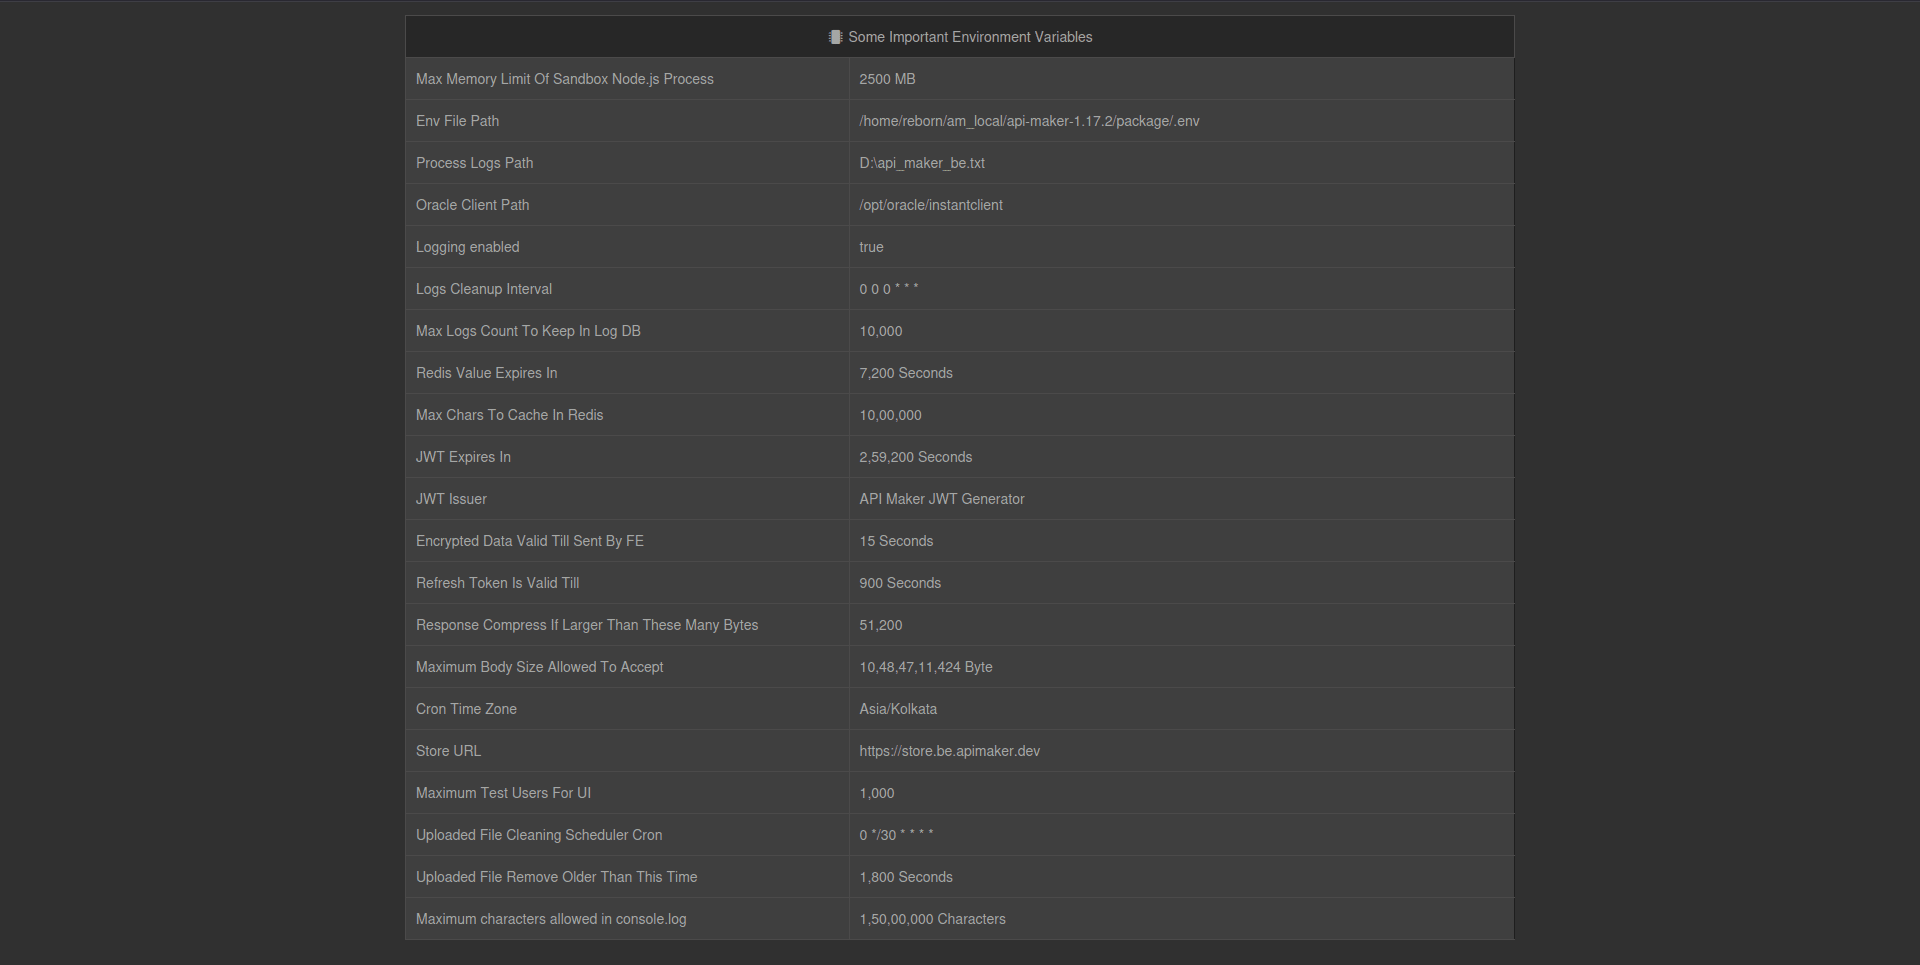Click the Logs Cleanup Interval cron value
This screenshot has height=965, width=1920.
(x=888, y=289)
